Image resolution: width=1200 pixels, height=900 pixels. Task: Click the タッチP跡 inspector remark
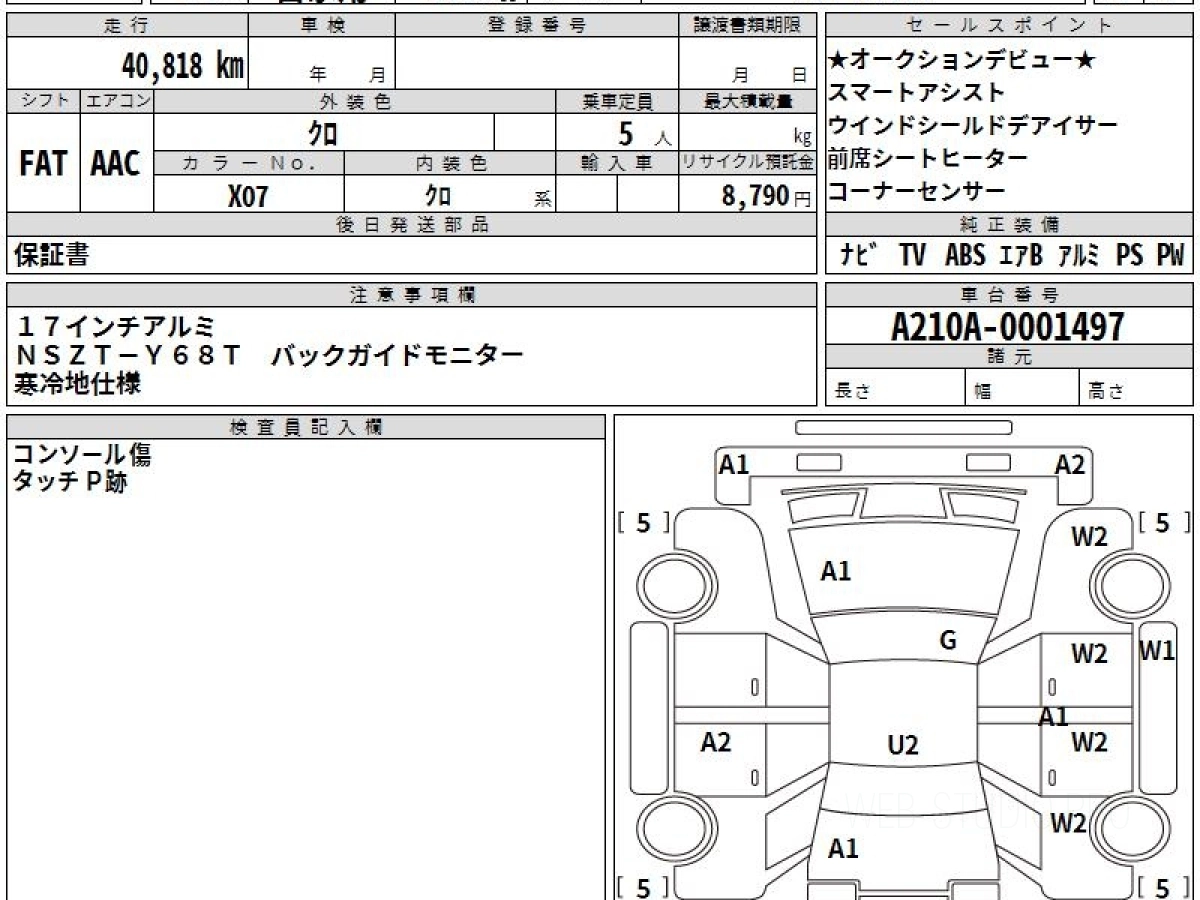(x=70, y=482)
